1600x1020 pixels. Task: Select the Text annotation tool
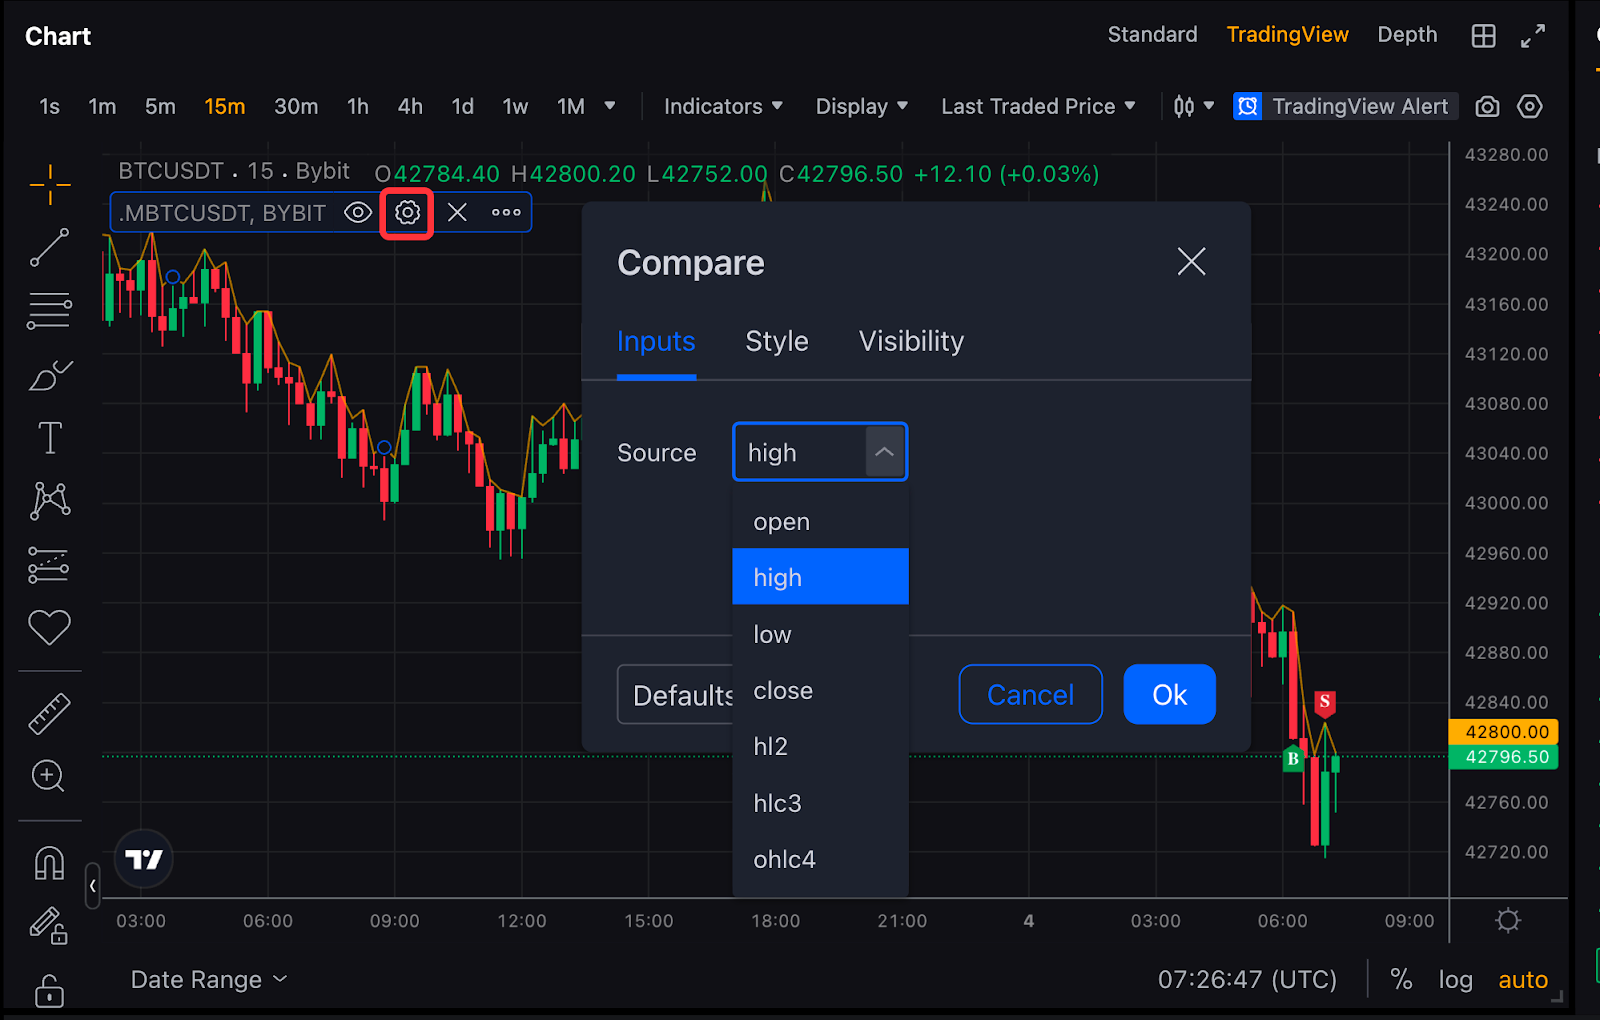(x=49, y=438)
